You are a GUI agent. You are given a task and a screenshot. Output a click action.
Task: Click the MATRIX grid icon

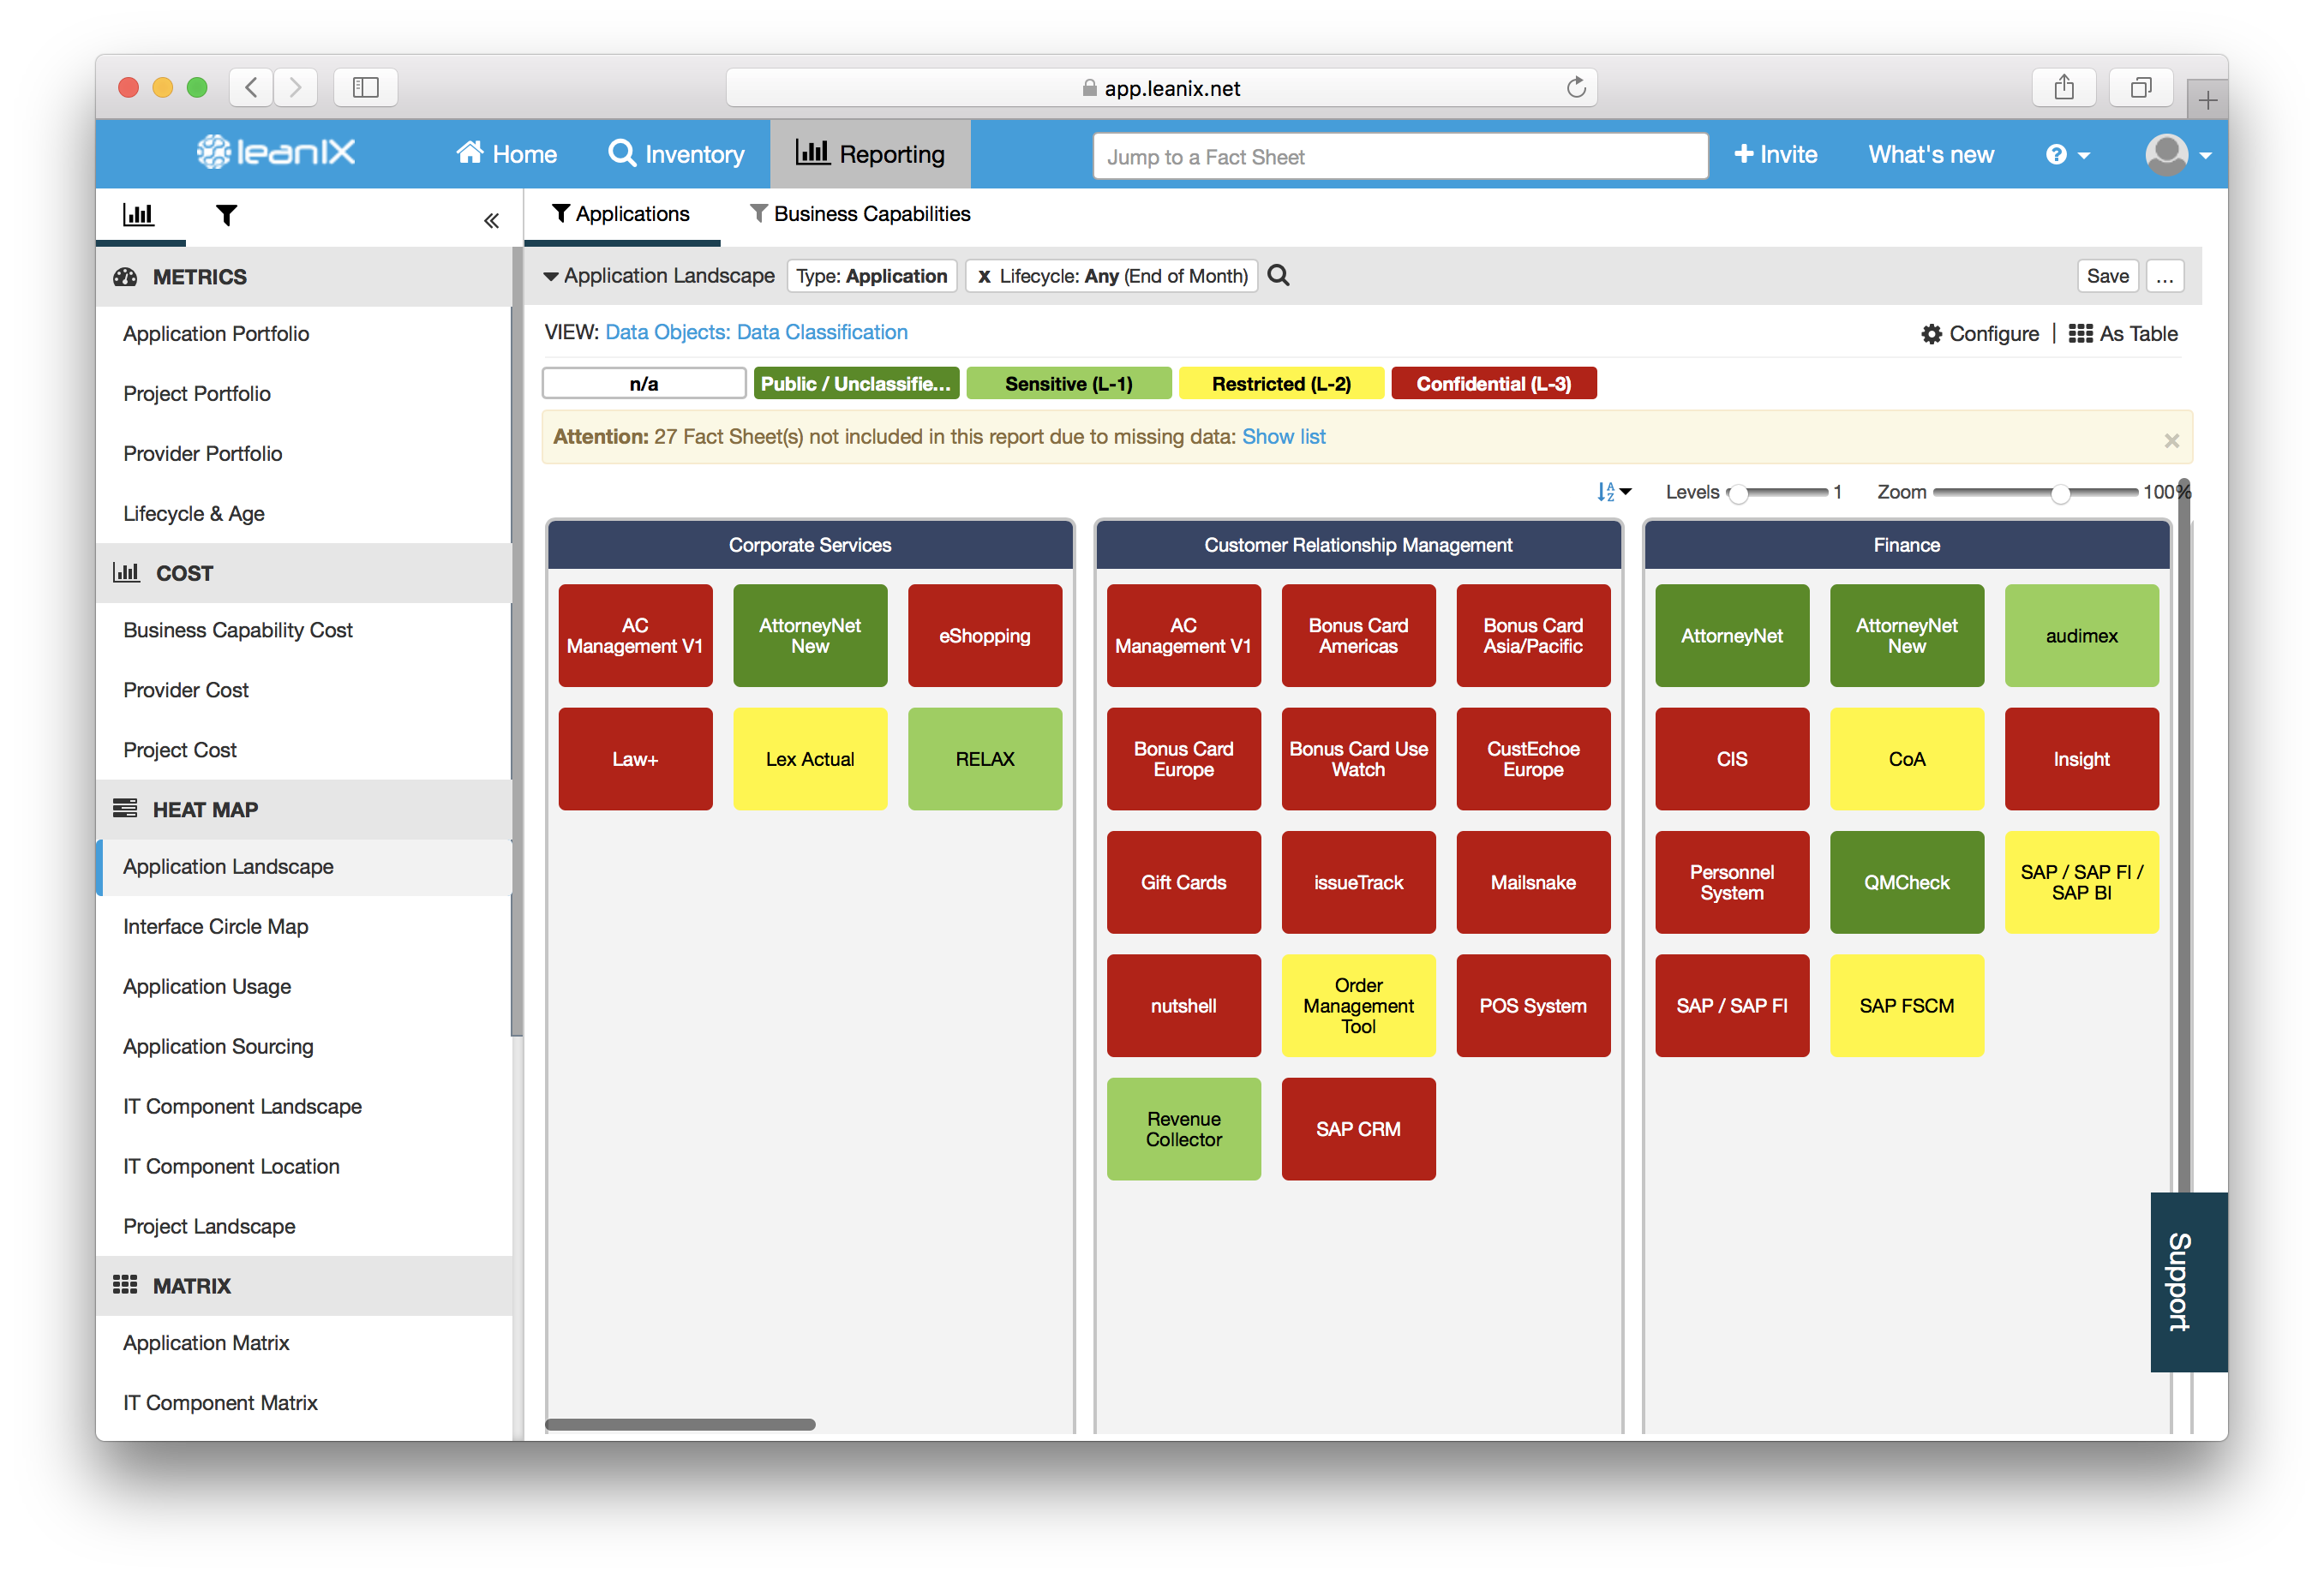pos(125,1284)
